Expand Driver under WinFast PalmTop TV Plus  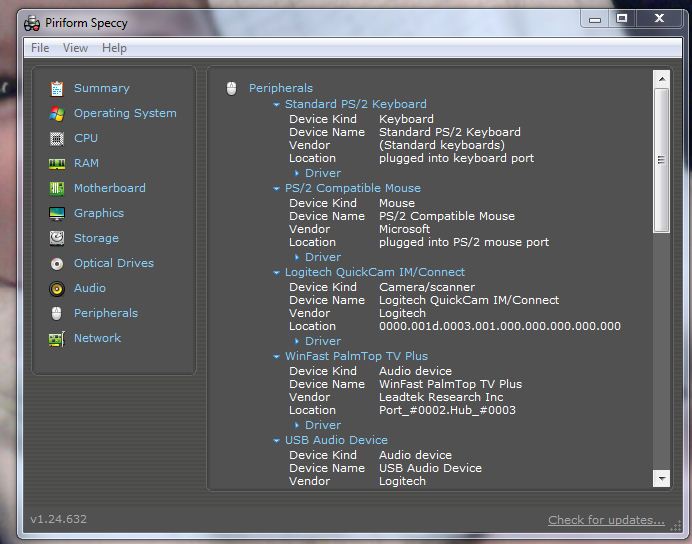297,425
